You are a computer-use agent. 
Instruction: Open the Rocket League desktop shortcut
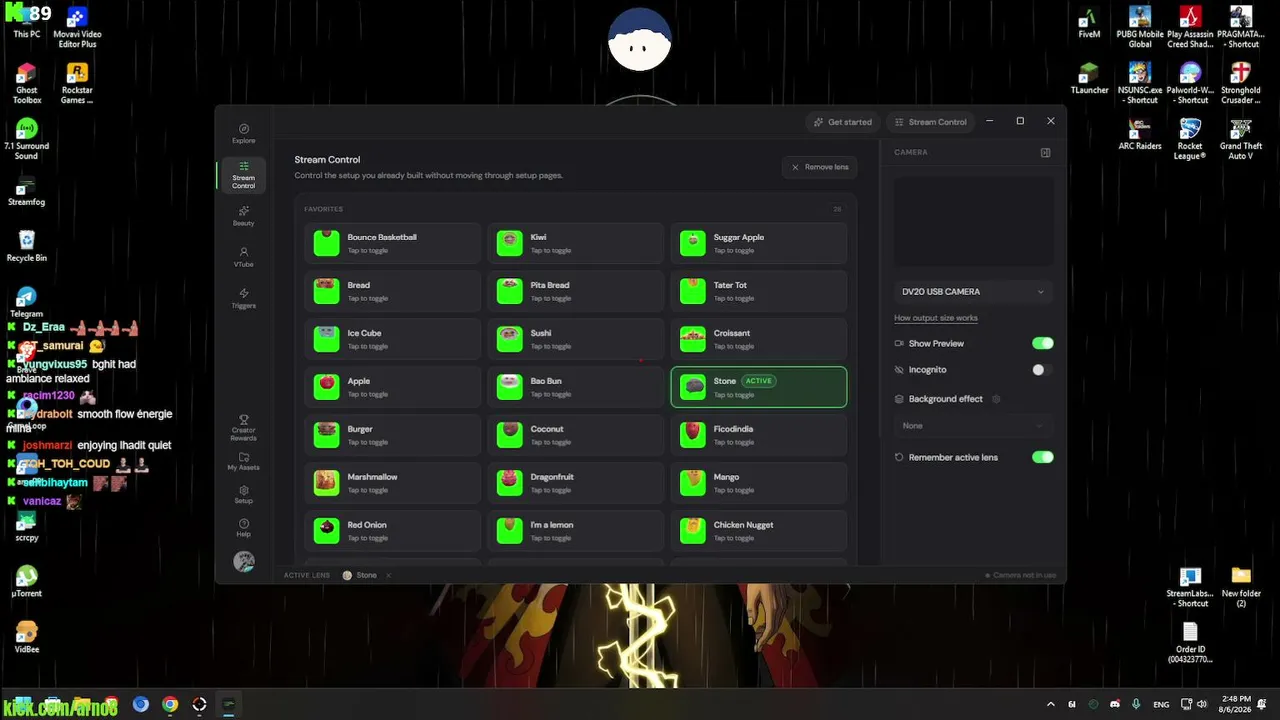coord(1190,139)
